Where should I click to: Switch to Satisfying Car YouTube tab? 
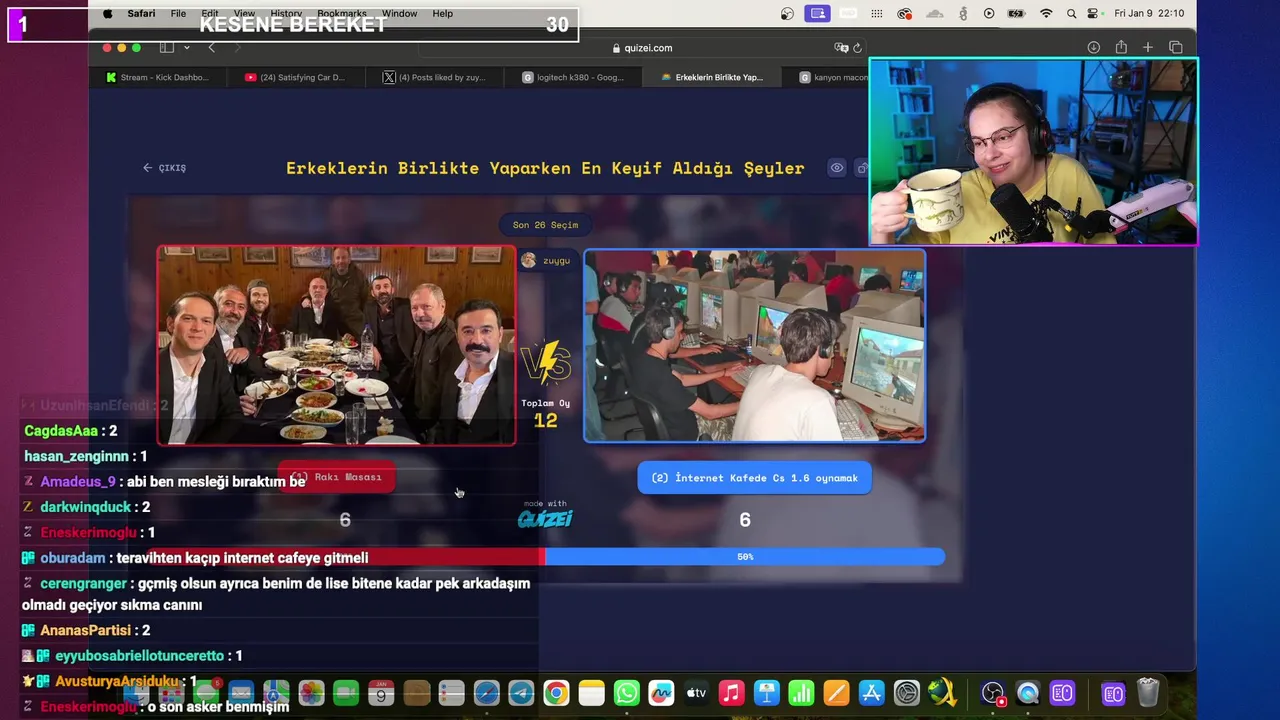[x=294, y=77]
